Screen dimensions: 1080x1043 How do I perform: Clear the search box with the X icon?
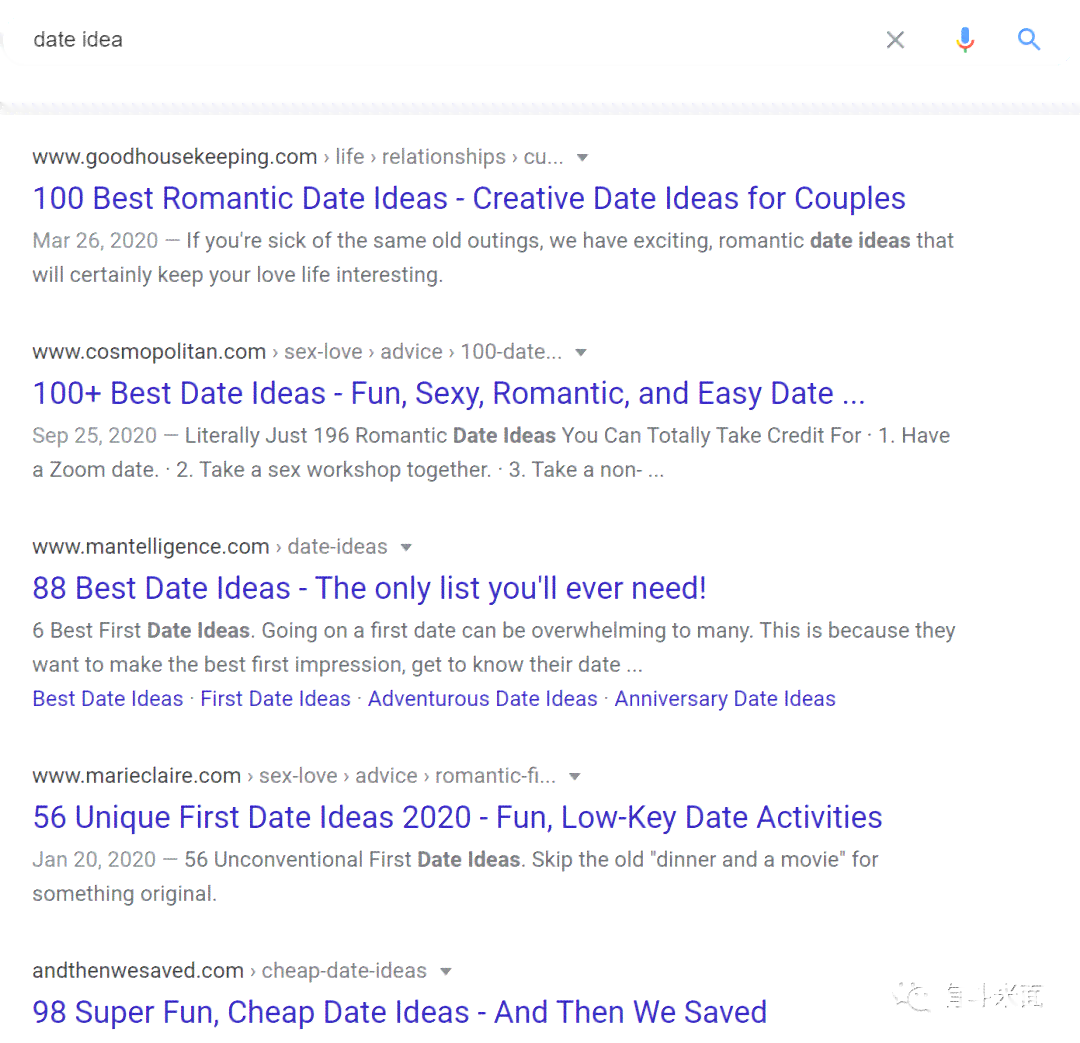(895, 40)
